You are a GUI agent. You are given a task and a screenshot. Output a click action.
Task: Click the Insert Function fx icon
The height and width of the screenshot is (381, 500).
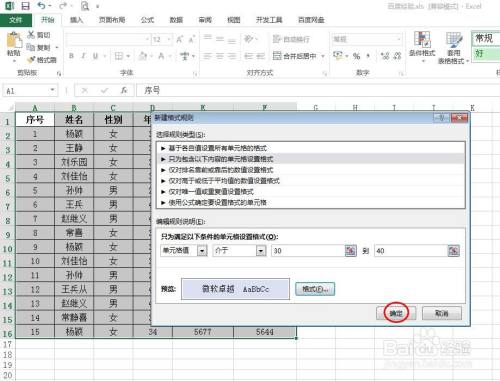coord(124,90)
